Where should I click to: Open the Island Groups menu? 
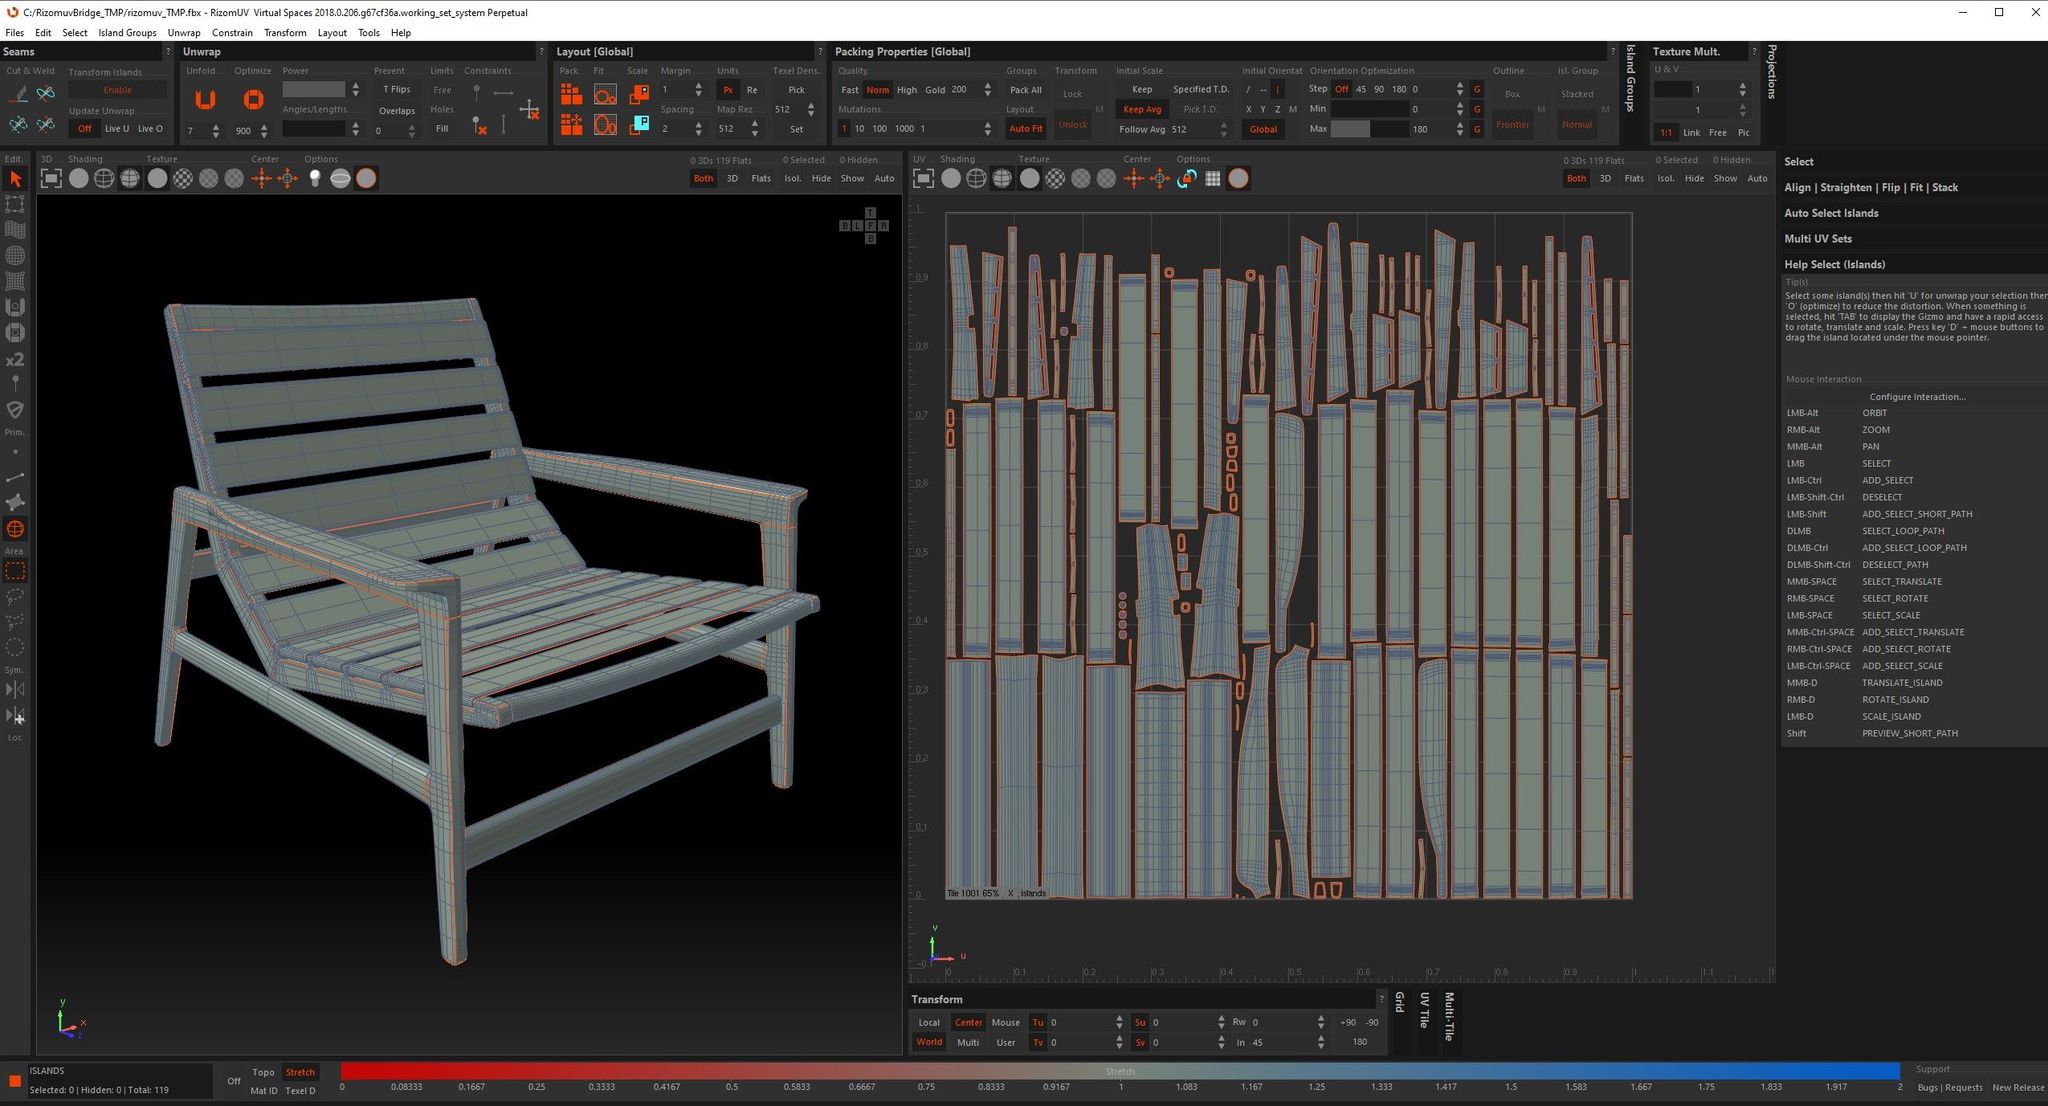127,33
